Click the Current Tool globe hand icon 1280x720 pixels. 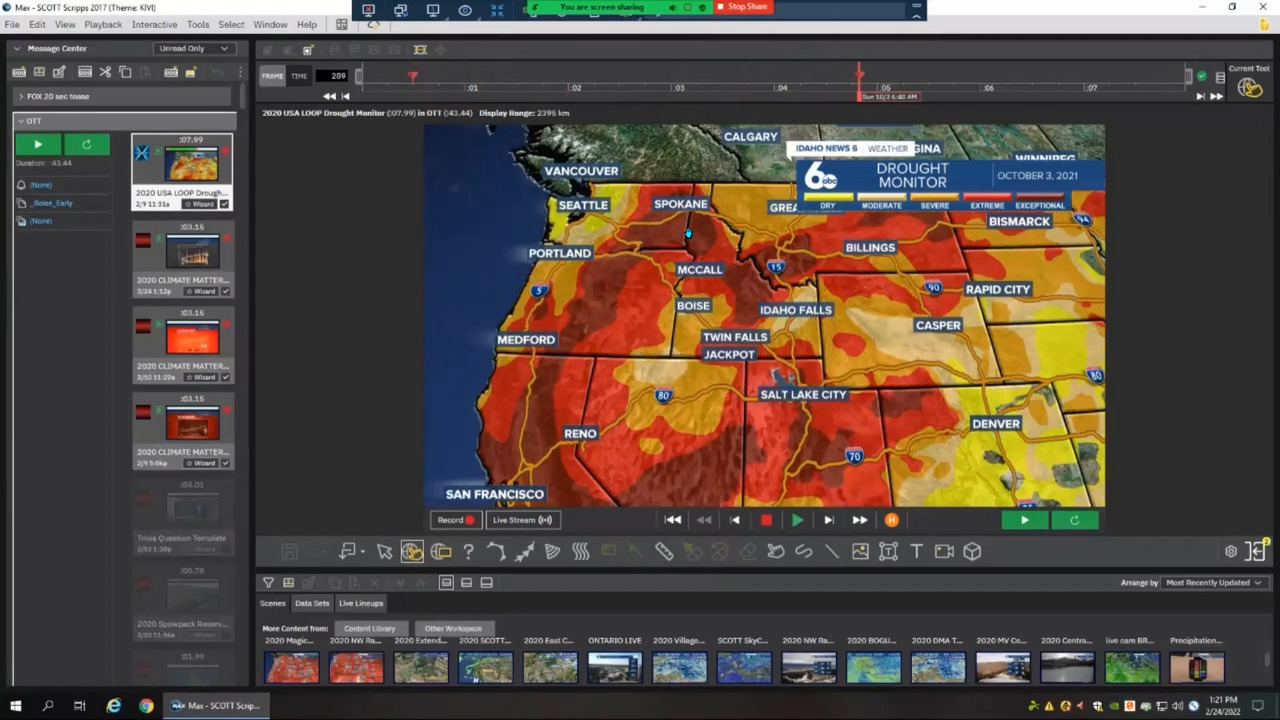point(1249,87)
